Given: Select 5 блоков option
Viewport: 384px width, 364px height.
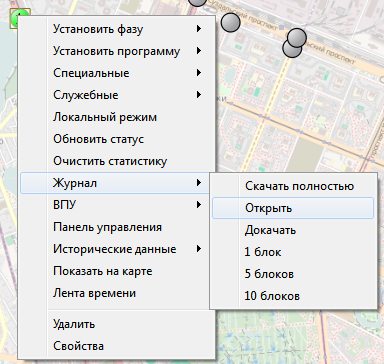Looking at the screenshot, I should [293, 274].
